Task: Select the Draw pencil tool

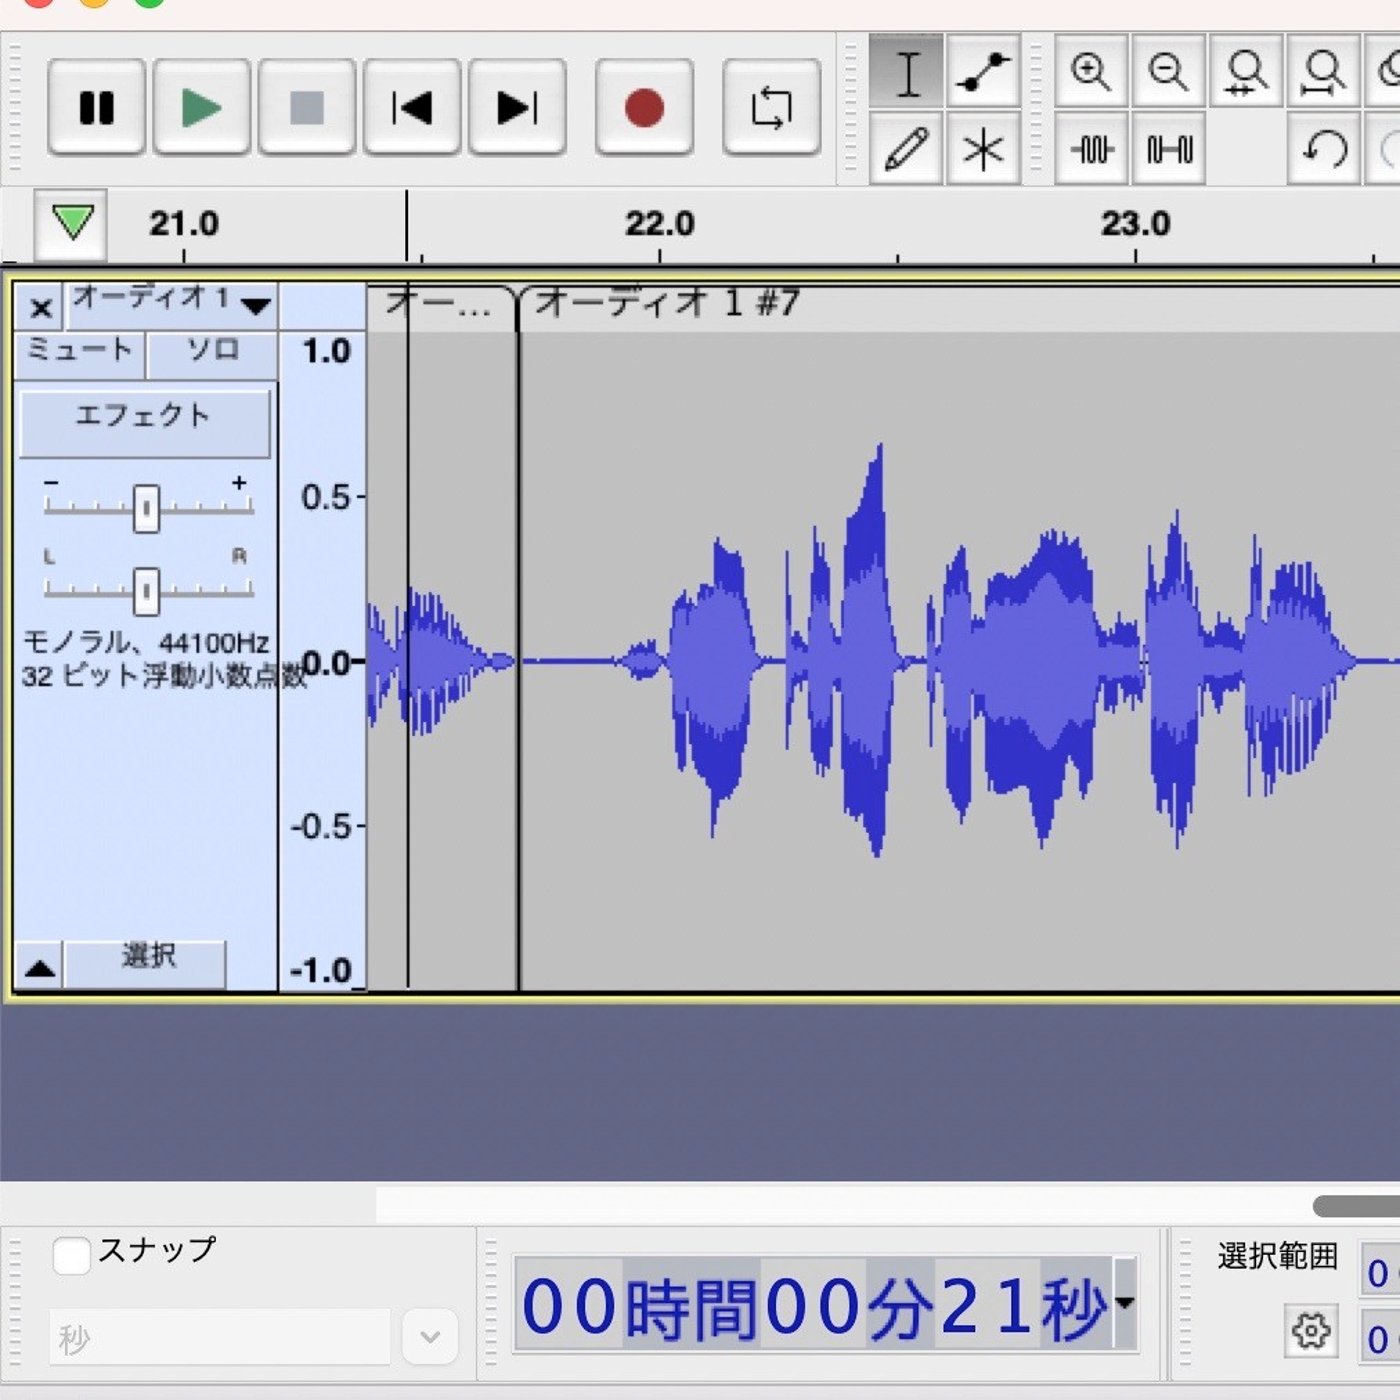Action: coord(906,150)
